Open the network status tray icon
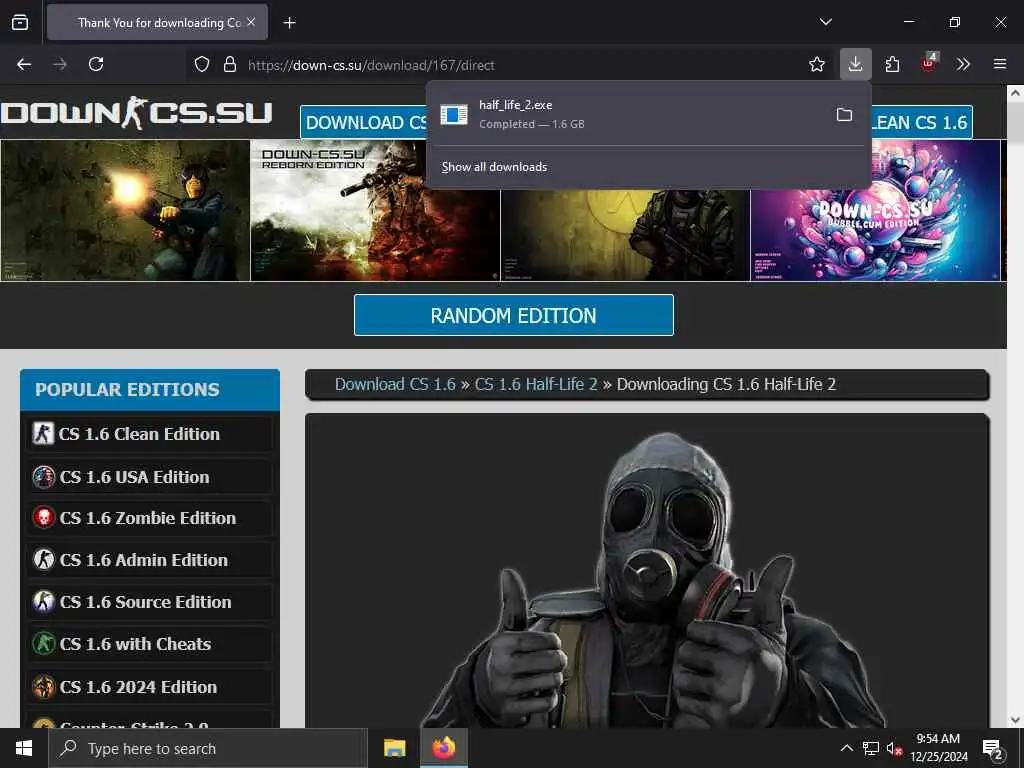 click(x=871, y=748)
